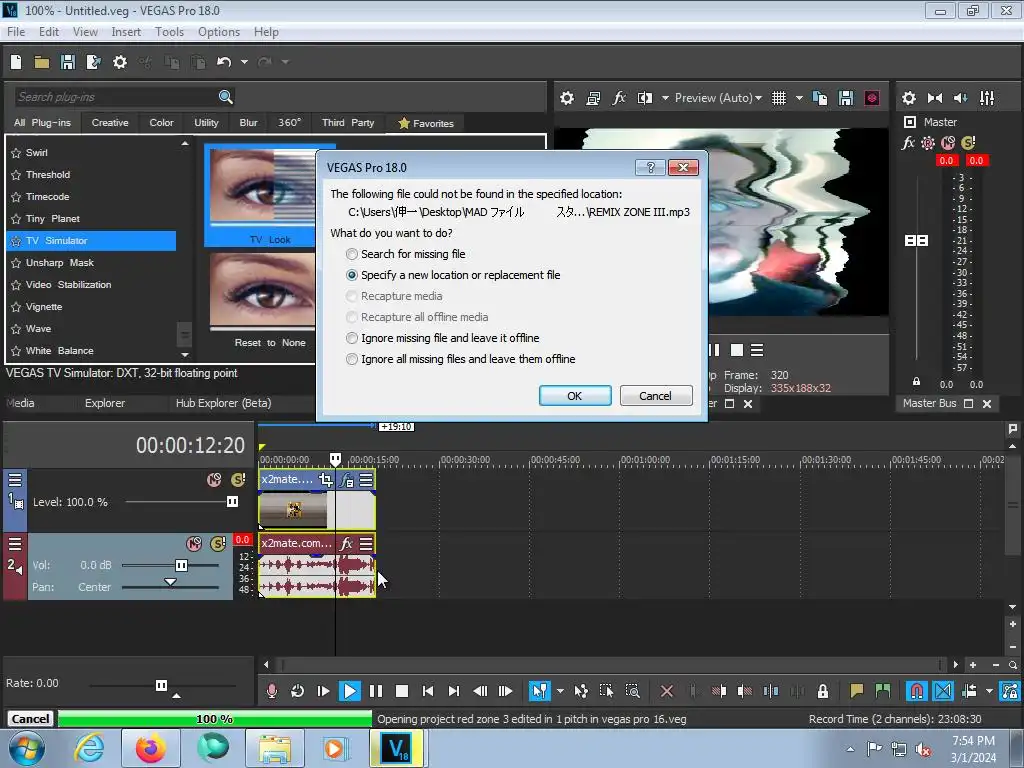Click the dialog help question mark button
The image size is (1024, 768).
650,168
